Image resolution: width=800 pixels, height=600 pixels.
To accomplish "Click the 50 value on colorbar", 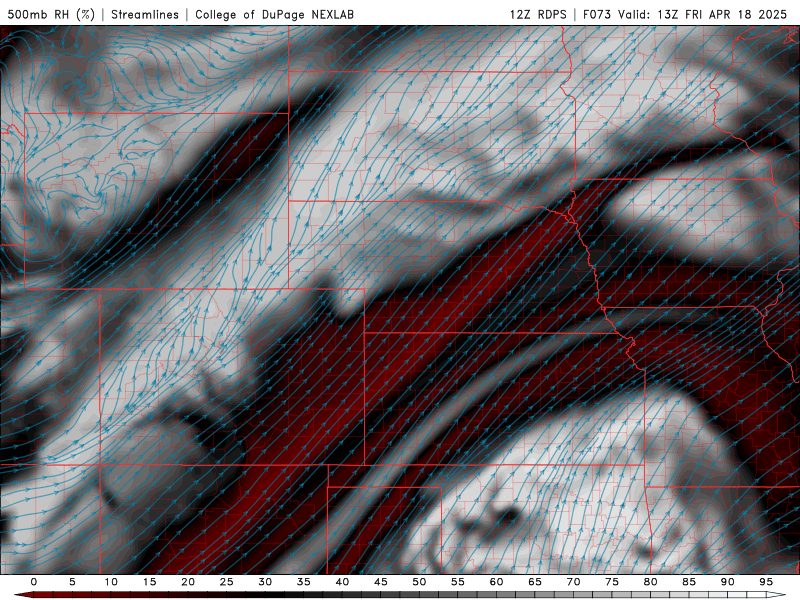I will click(419, 582).
